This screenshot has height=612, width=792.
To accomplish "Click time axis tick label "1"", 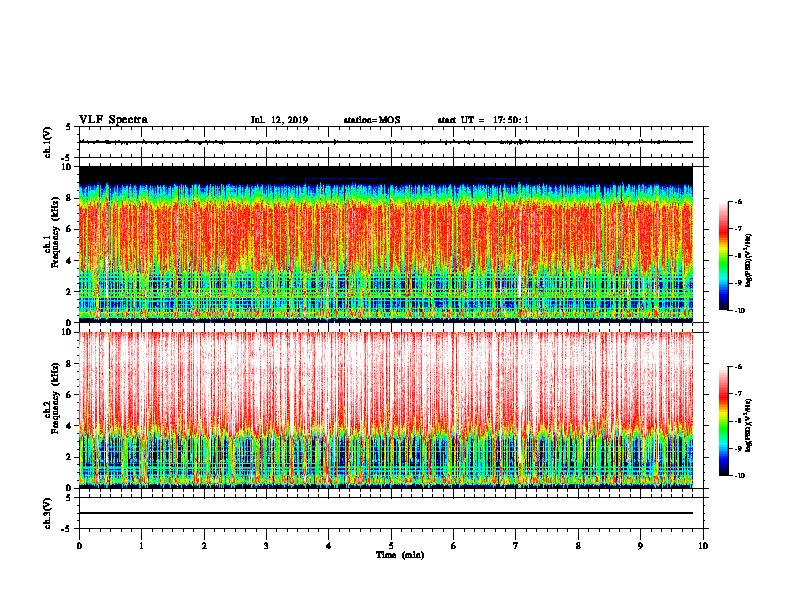I will [x=141, y=546].
